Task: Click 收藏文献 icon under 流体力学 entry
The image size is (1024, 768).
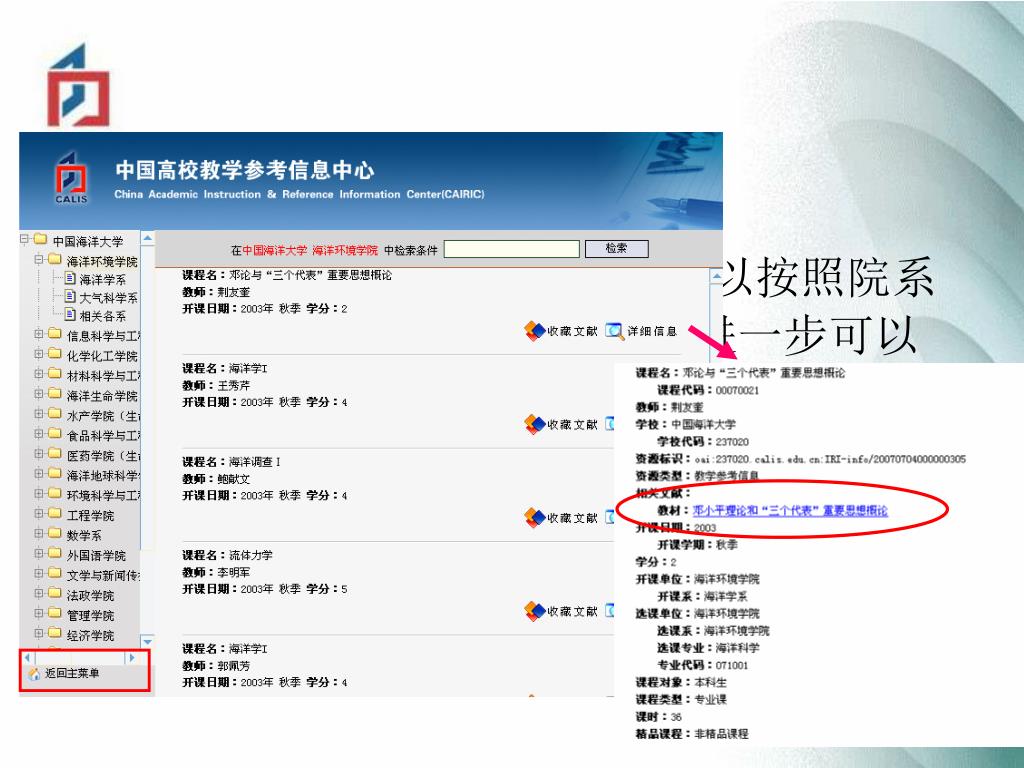Action: [534, 611]
